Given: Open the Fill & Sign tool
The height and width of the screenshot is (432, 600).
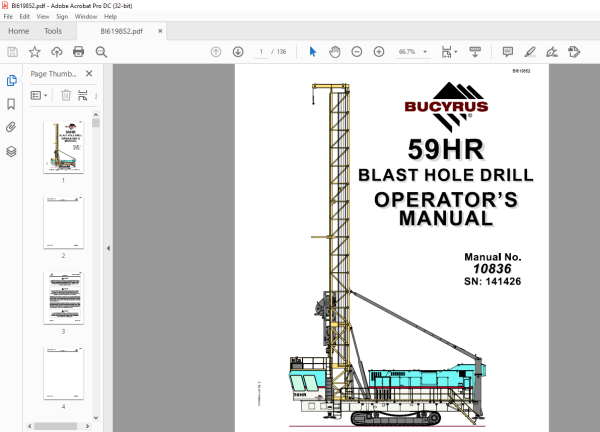Looking at the screenshot, I should click(x=552, y=52).
